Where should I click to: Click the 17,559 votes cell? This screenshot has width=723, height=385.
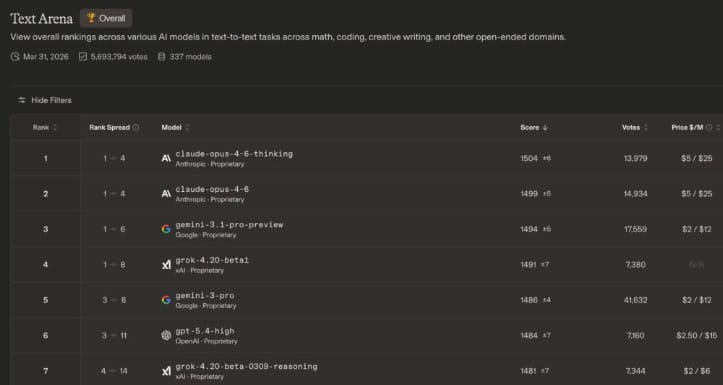[x=635, y=229]
